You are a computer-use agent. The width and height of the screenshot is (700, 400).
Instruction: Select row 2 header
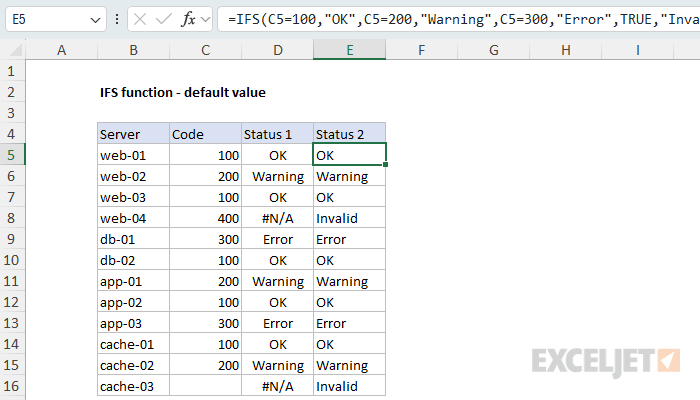[12, 92]
